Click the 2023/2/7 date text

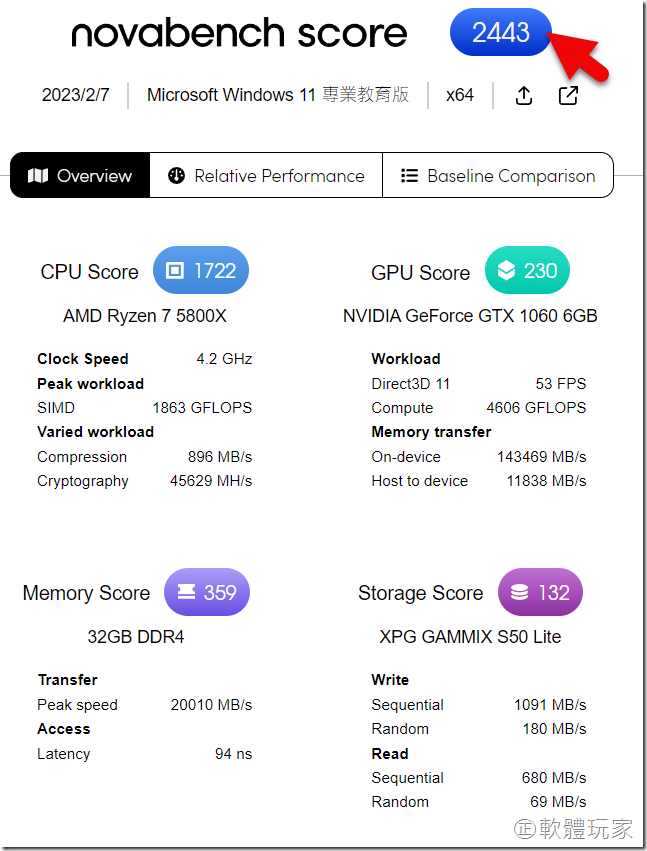coord(76,95)
